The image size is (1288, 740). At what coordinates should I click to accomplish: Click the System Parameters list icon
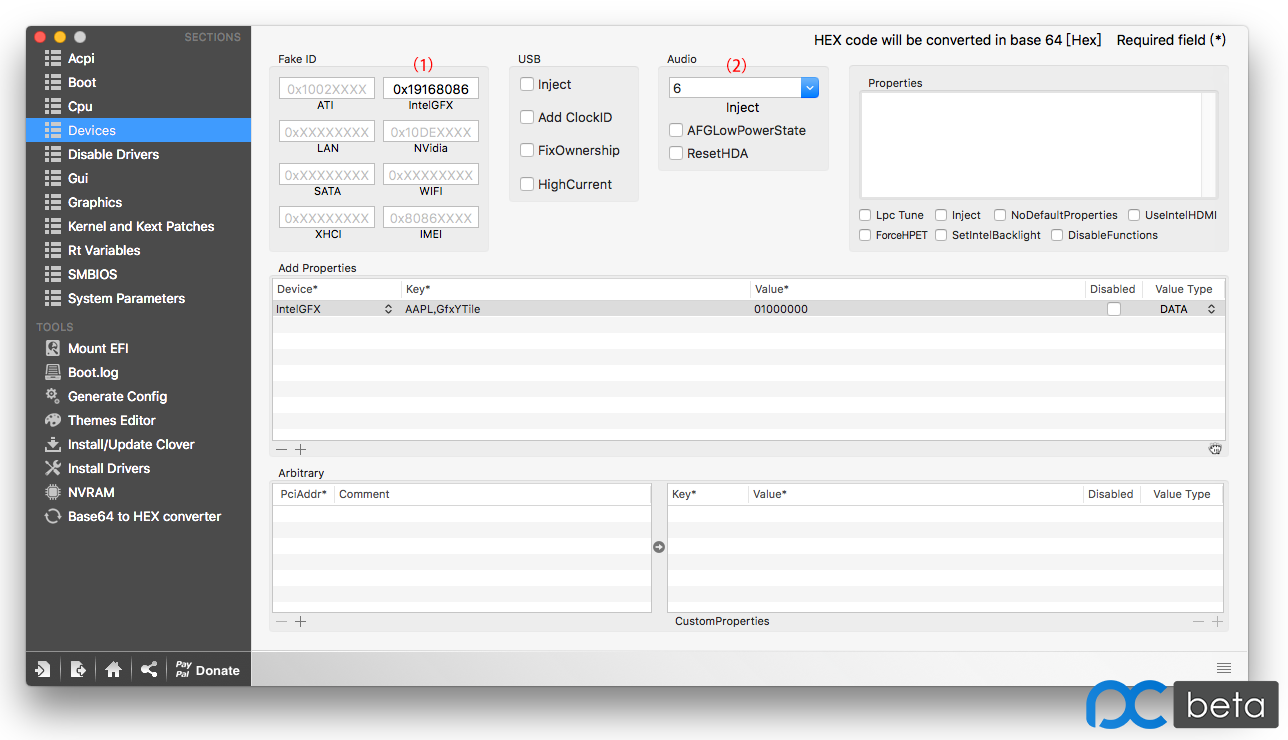[53, 298]
